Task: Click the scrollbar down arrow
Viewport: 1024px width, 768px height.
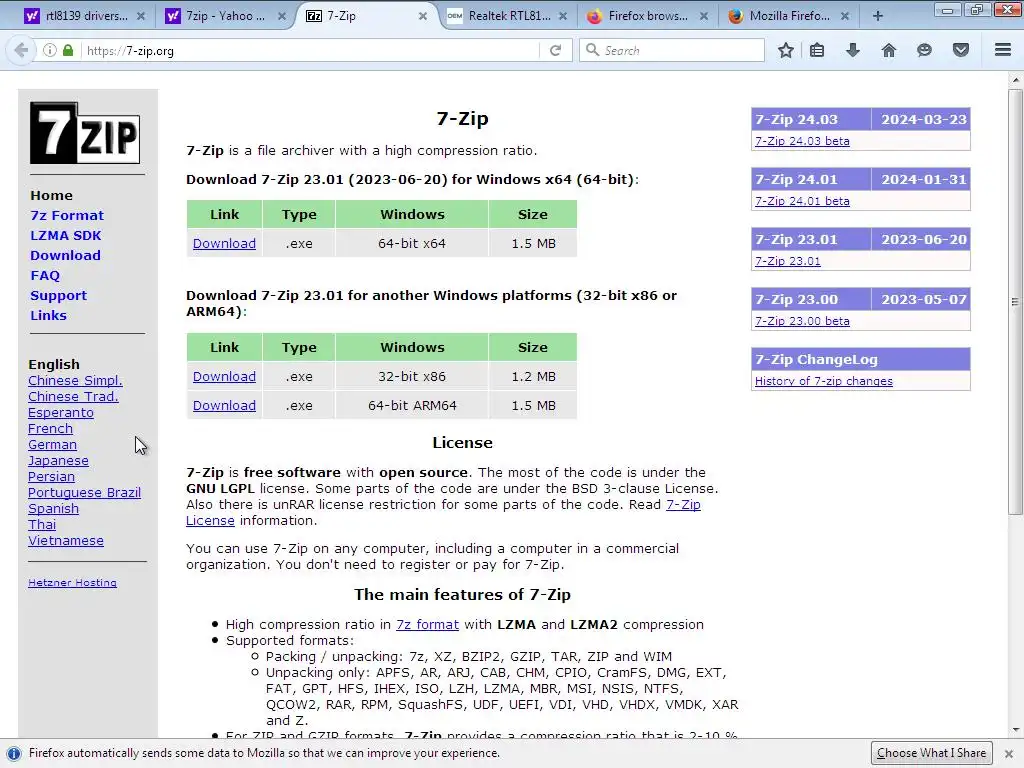Action: [1014, 730]
